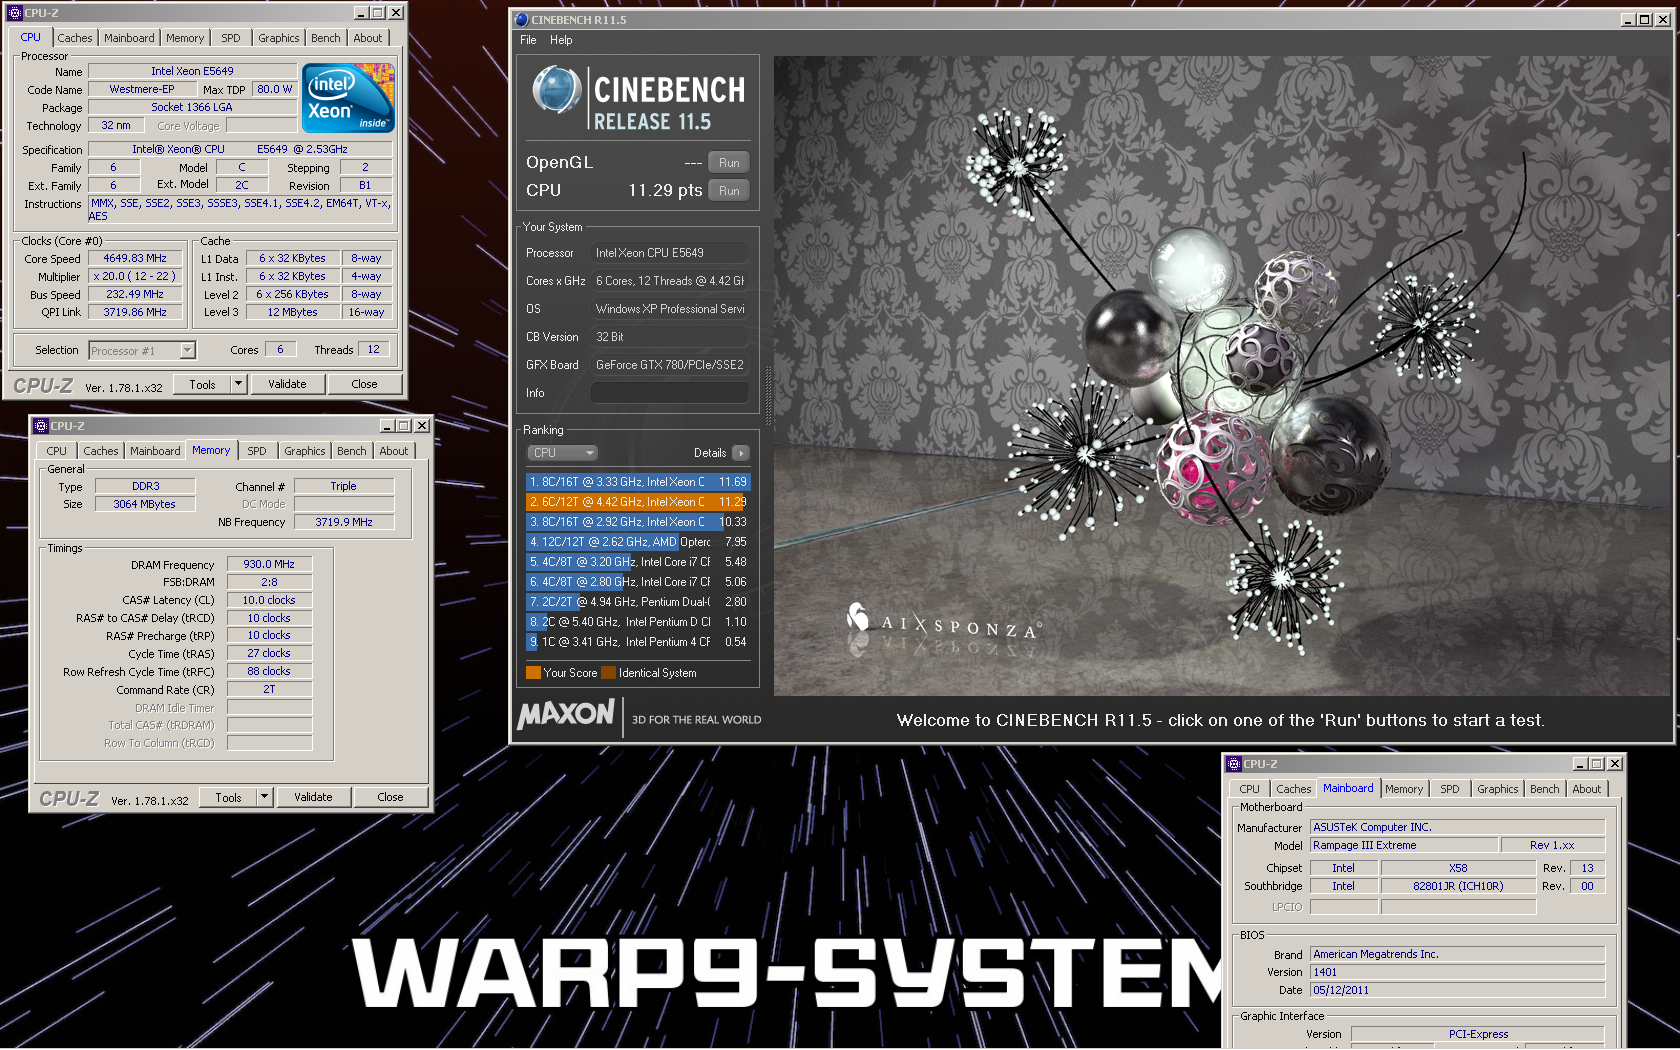Switch to Caches tab in Mainboard window
Screen dimensions: 1680x1050
pyautogui.click(x=1294, y=789)
